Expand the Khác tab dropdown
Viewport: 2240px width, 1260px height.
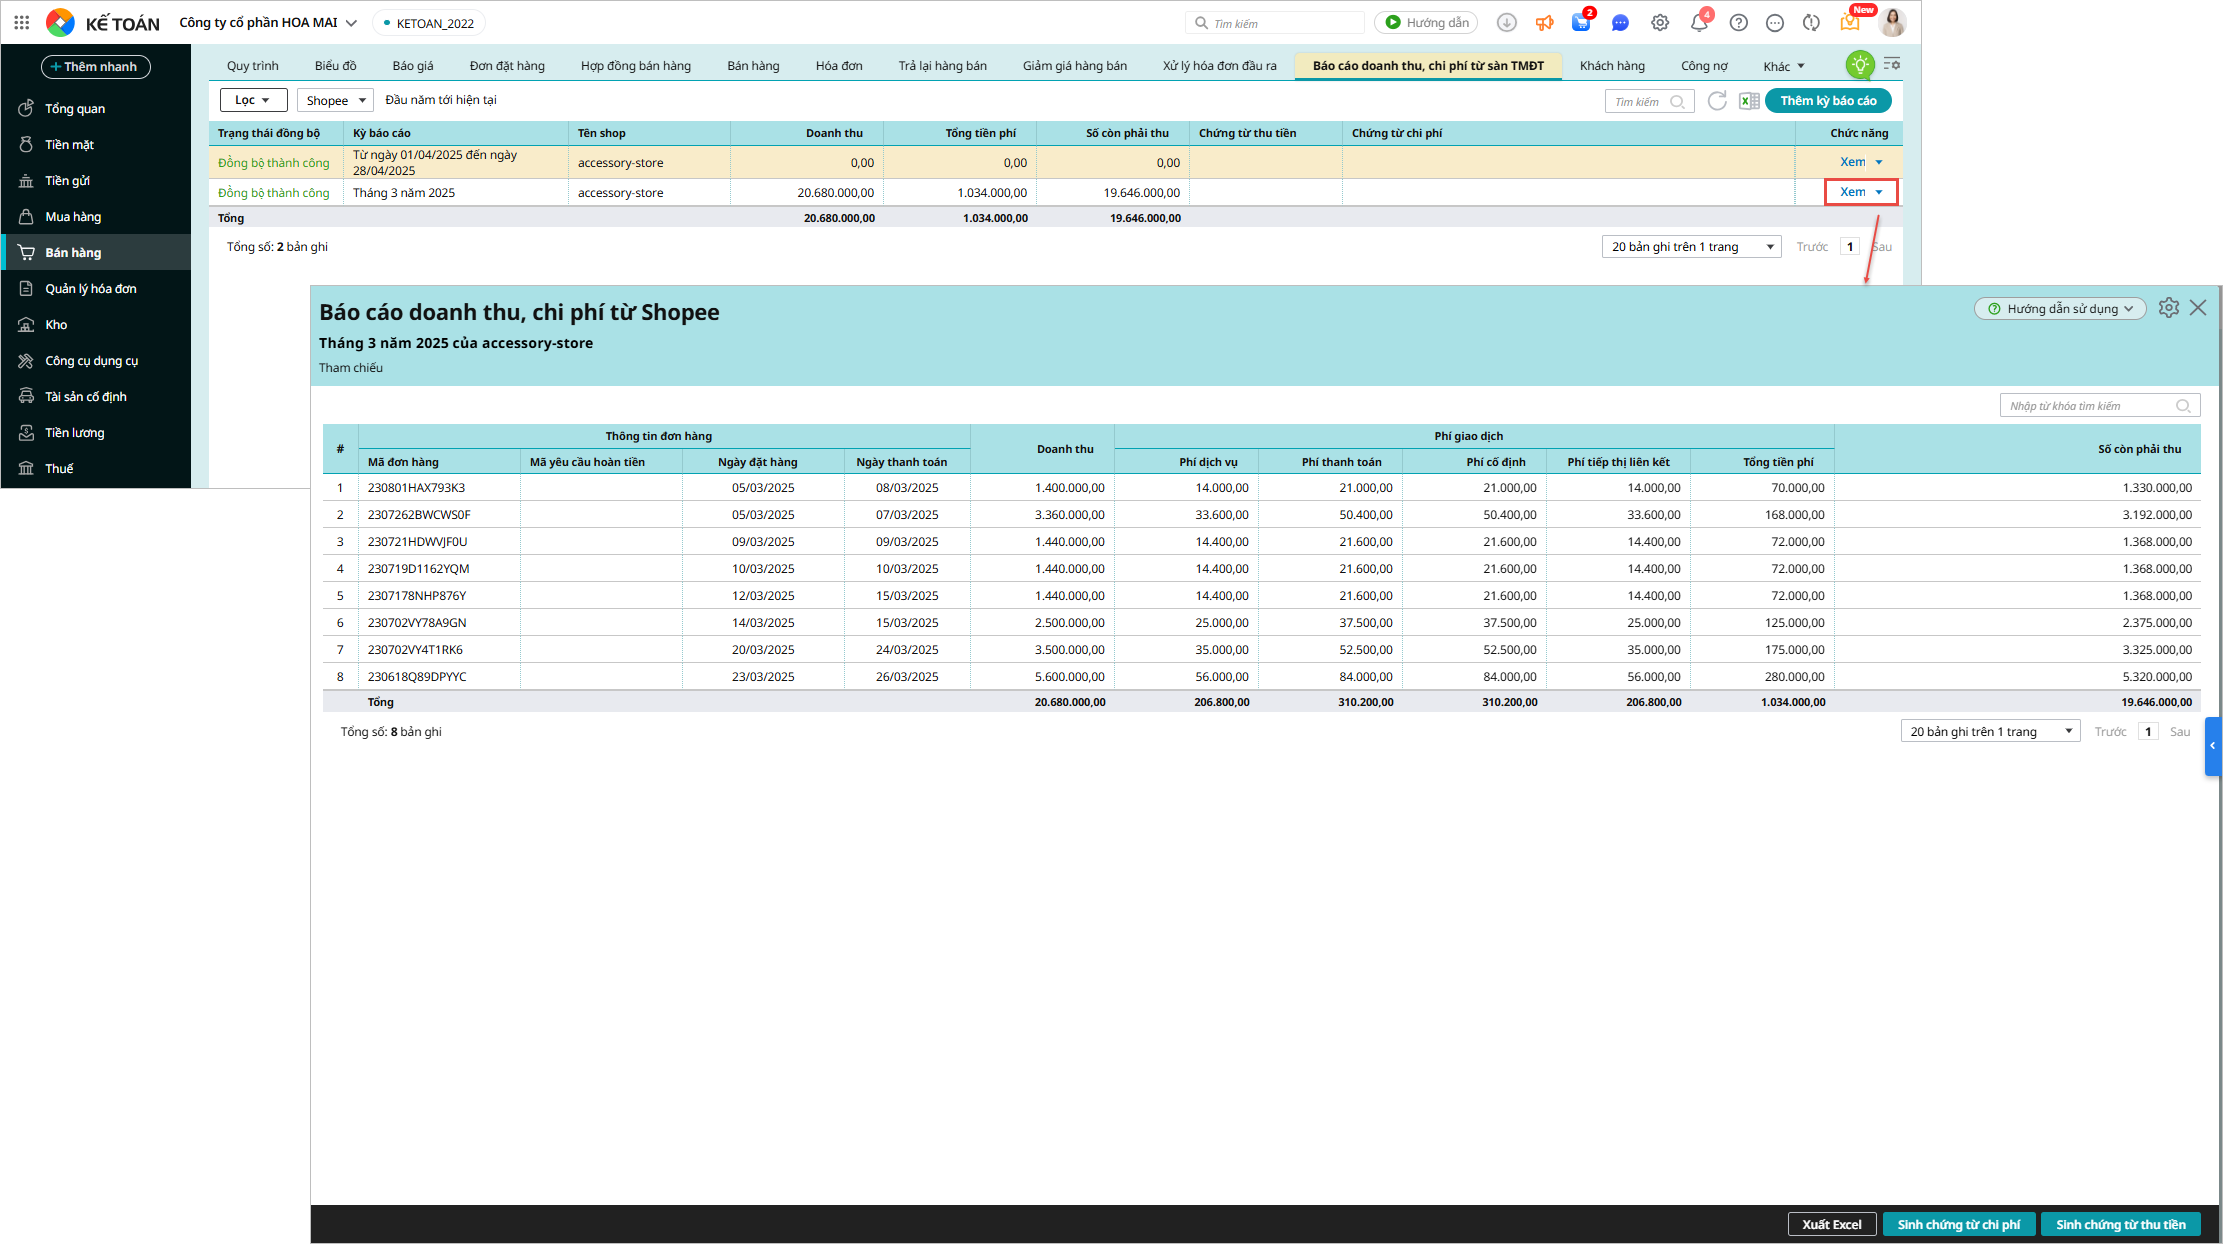tap(1783, 66)
